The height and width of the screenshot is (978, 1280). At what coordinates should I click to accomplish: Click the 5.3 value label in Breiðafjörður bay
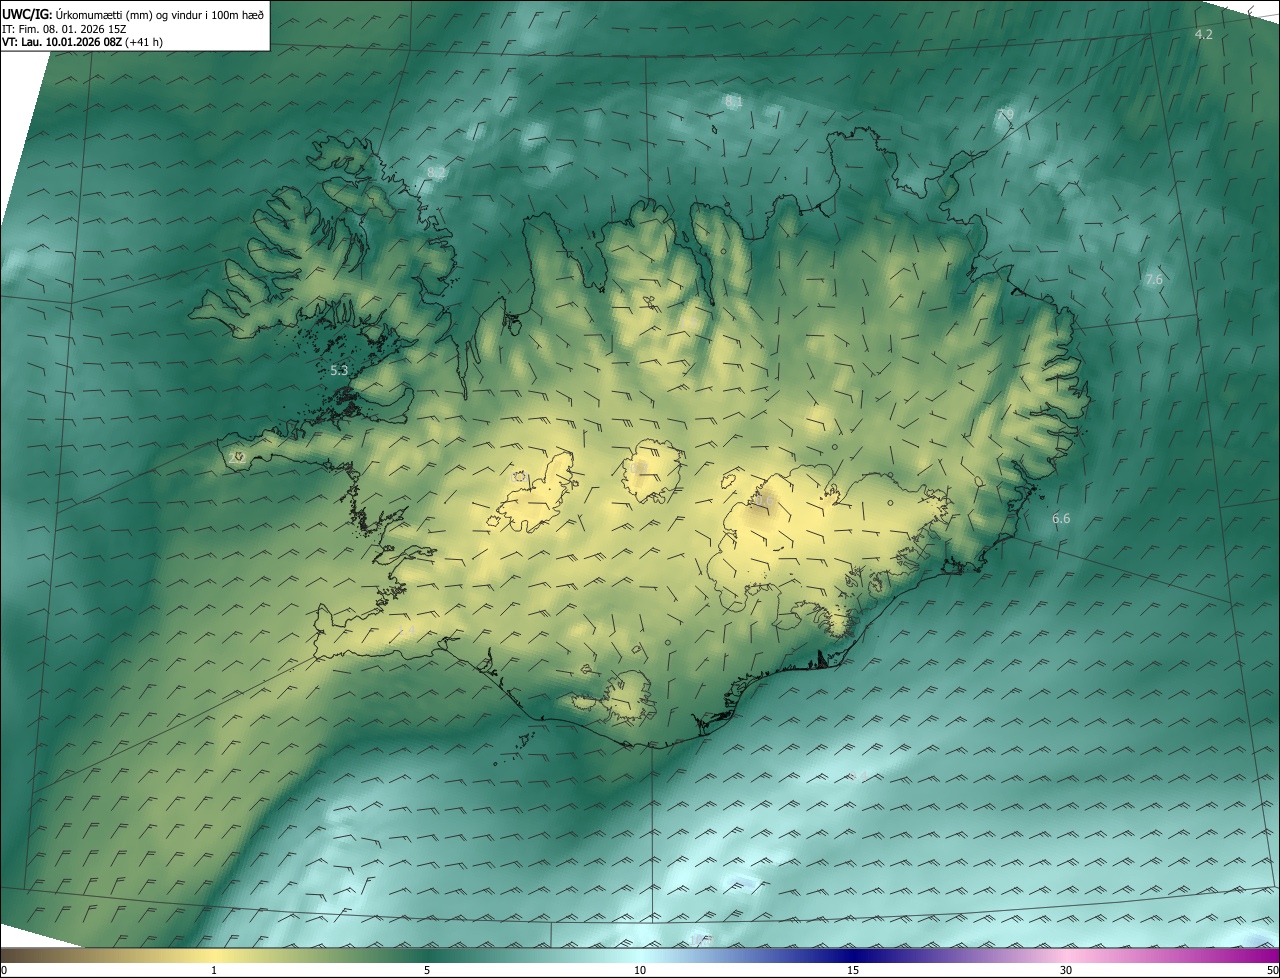pos(339,371)
